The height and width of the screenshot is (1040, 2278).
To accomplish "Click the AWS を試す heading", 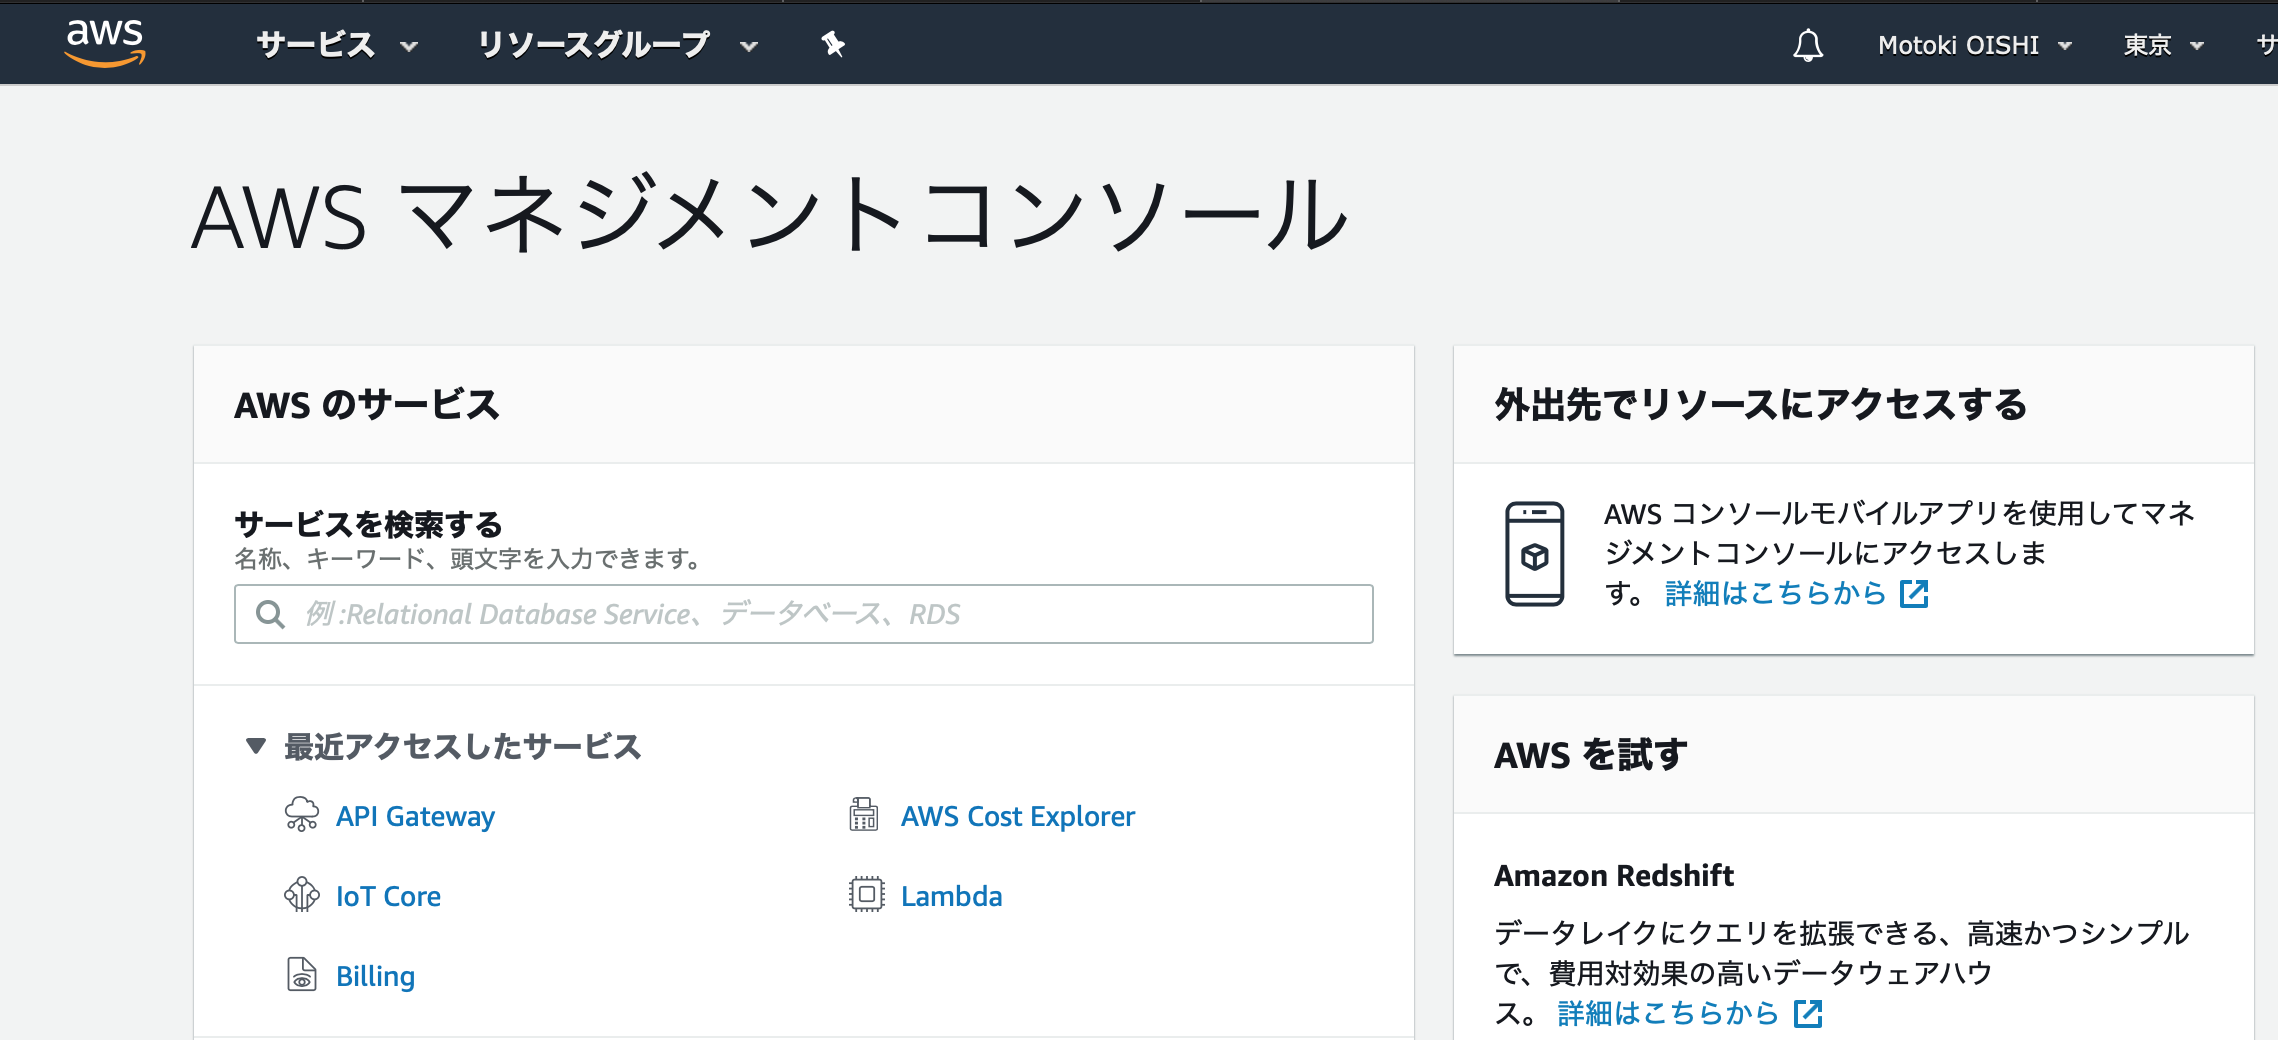I will (x=1591, y=755).
